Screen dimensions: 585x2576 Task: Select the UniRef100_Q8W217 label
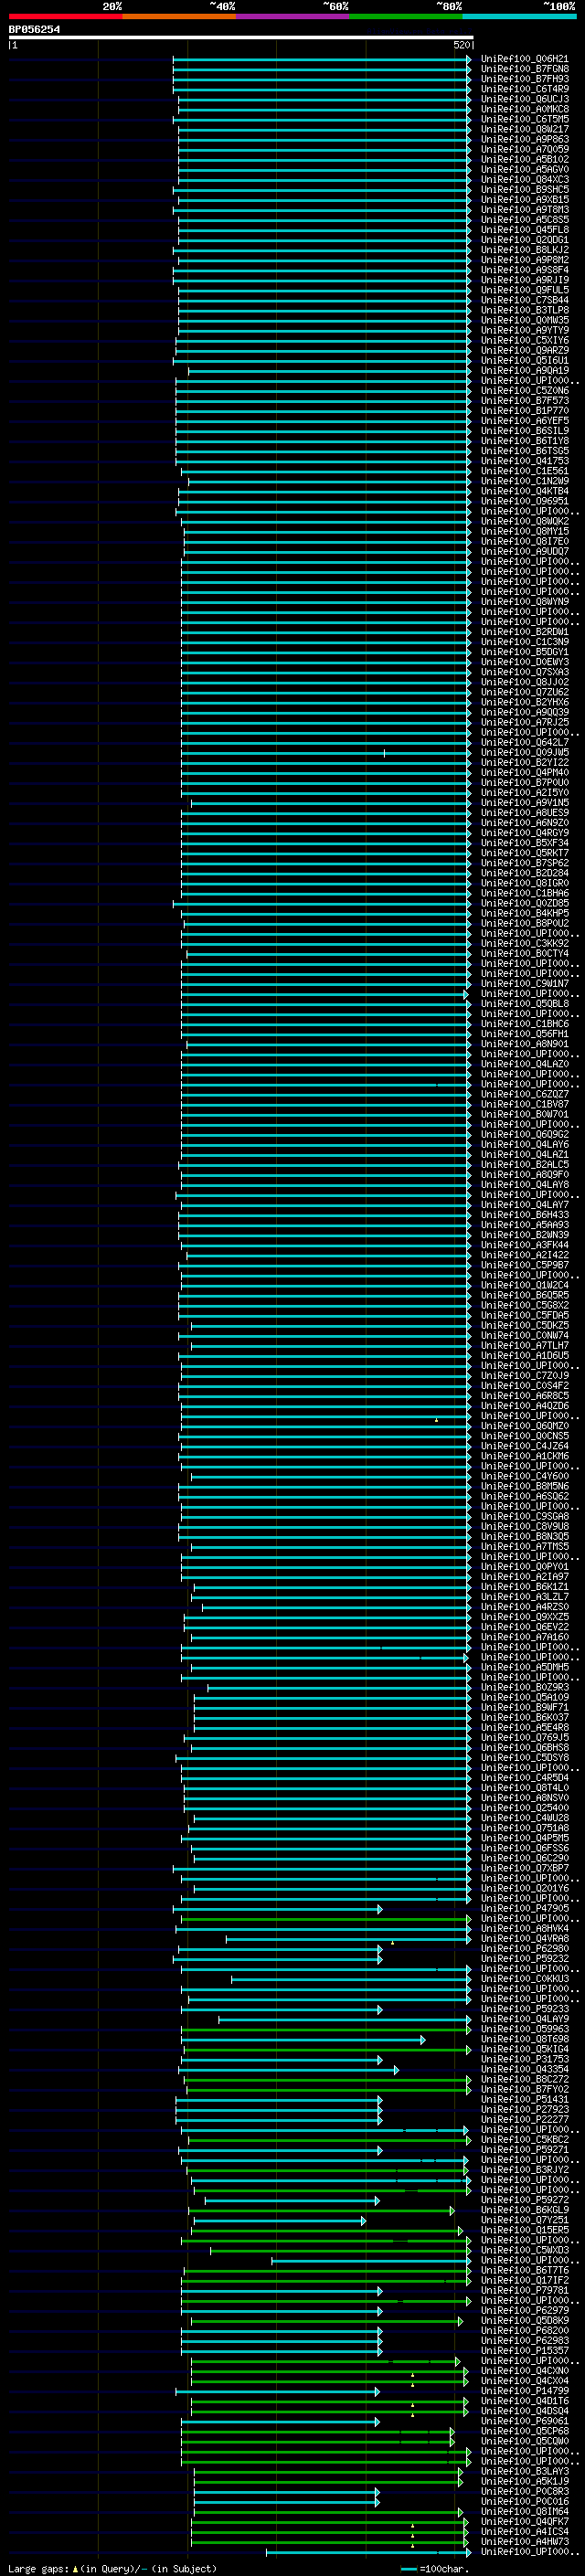[x=525, y=129]
